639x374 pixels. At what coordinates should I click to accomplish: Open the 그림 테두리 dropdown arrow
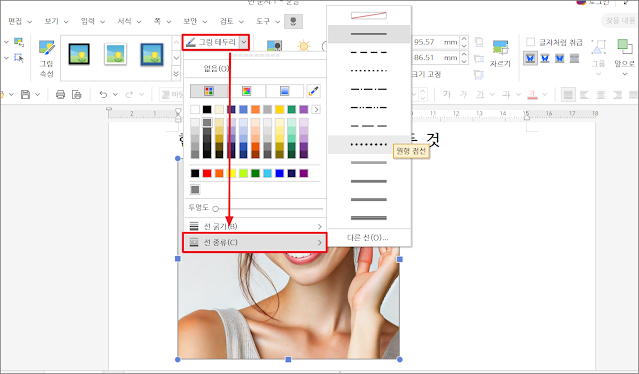pyautogui.click(x=243, y=42)
